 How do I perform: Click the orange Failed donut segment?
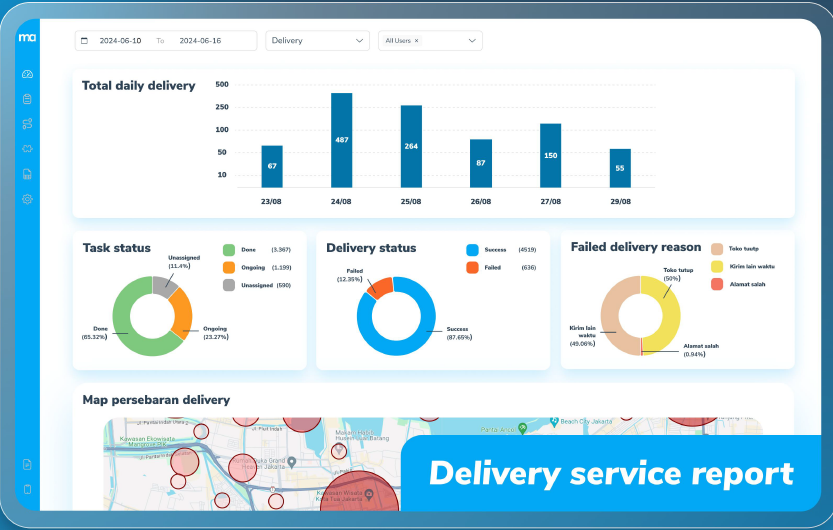click(x=380, y=287)
